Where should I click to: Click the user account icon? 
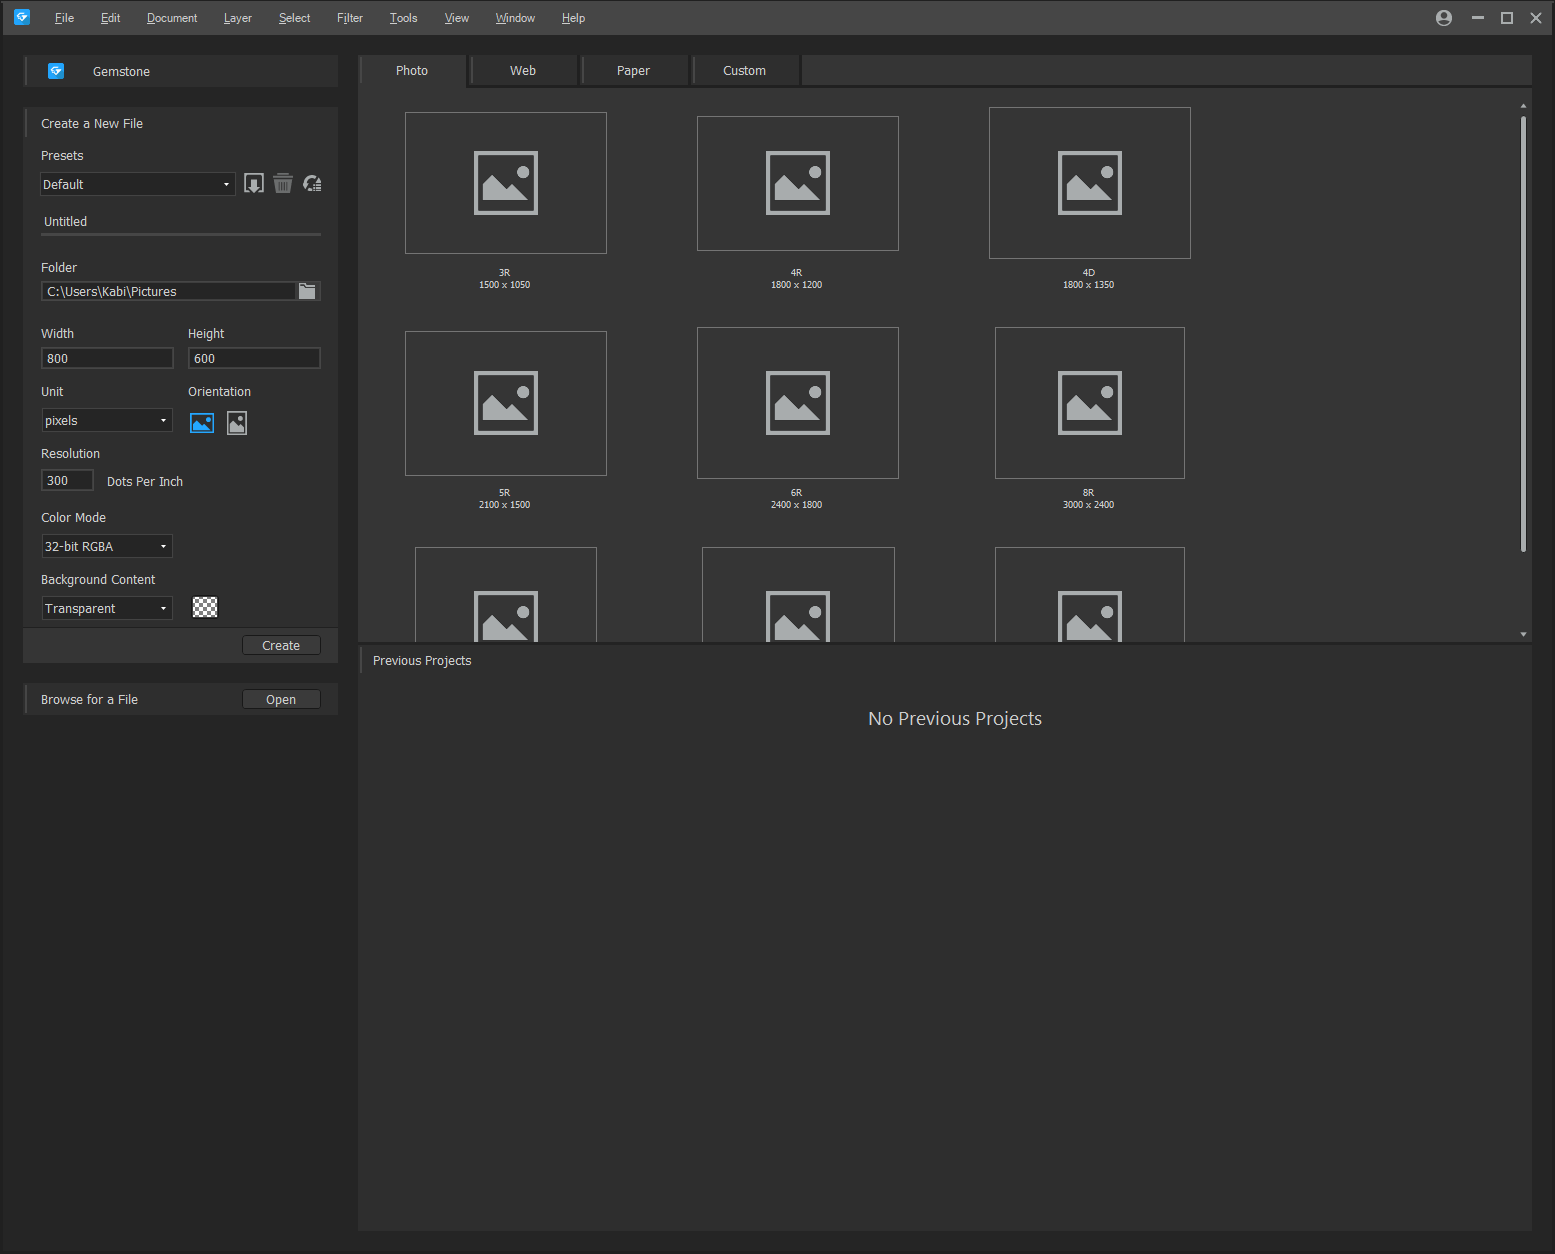[1443, 18]
